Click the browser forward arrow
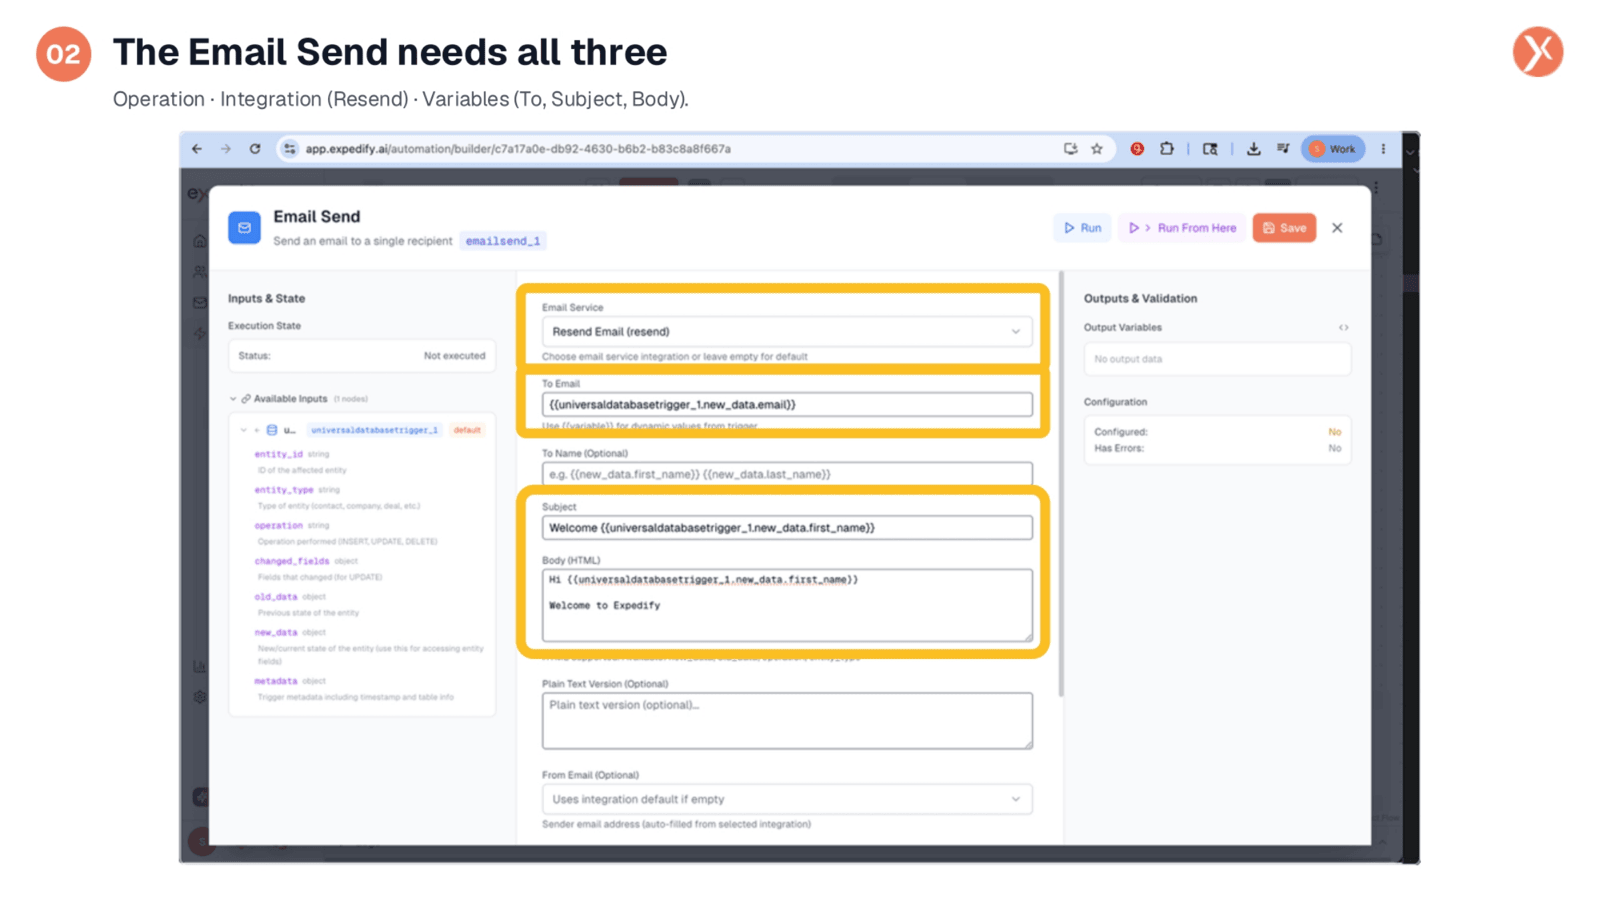 tap(226, 149)
